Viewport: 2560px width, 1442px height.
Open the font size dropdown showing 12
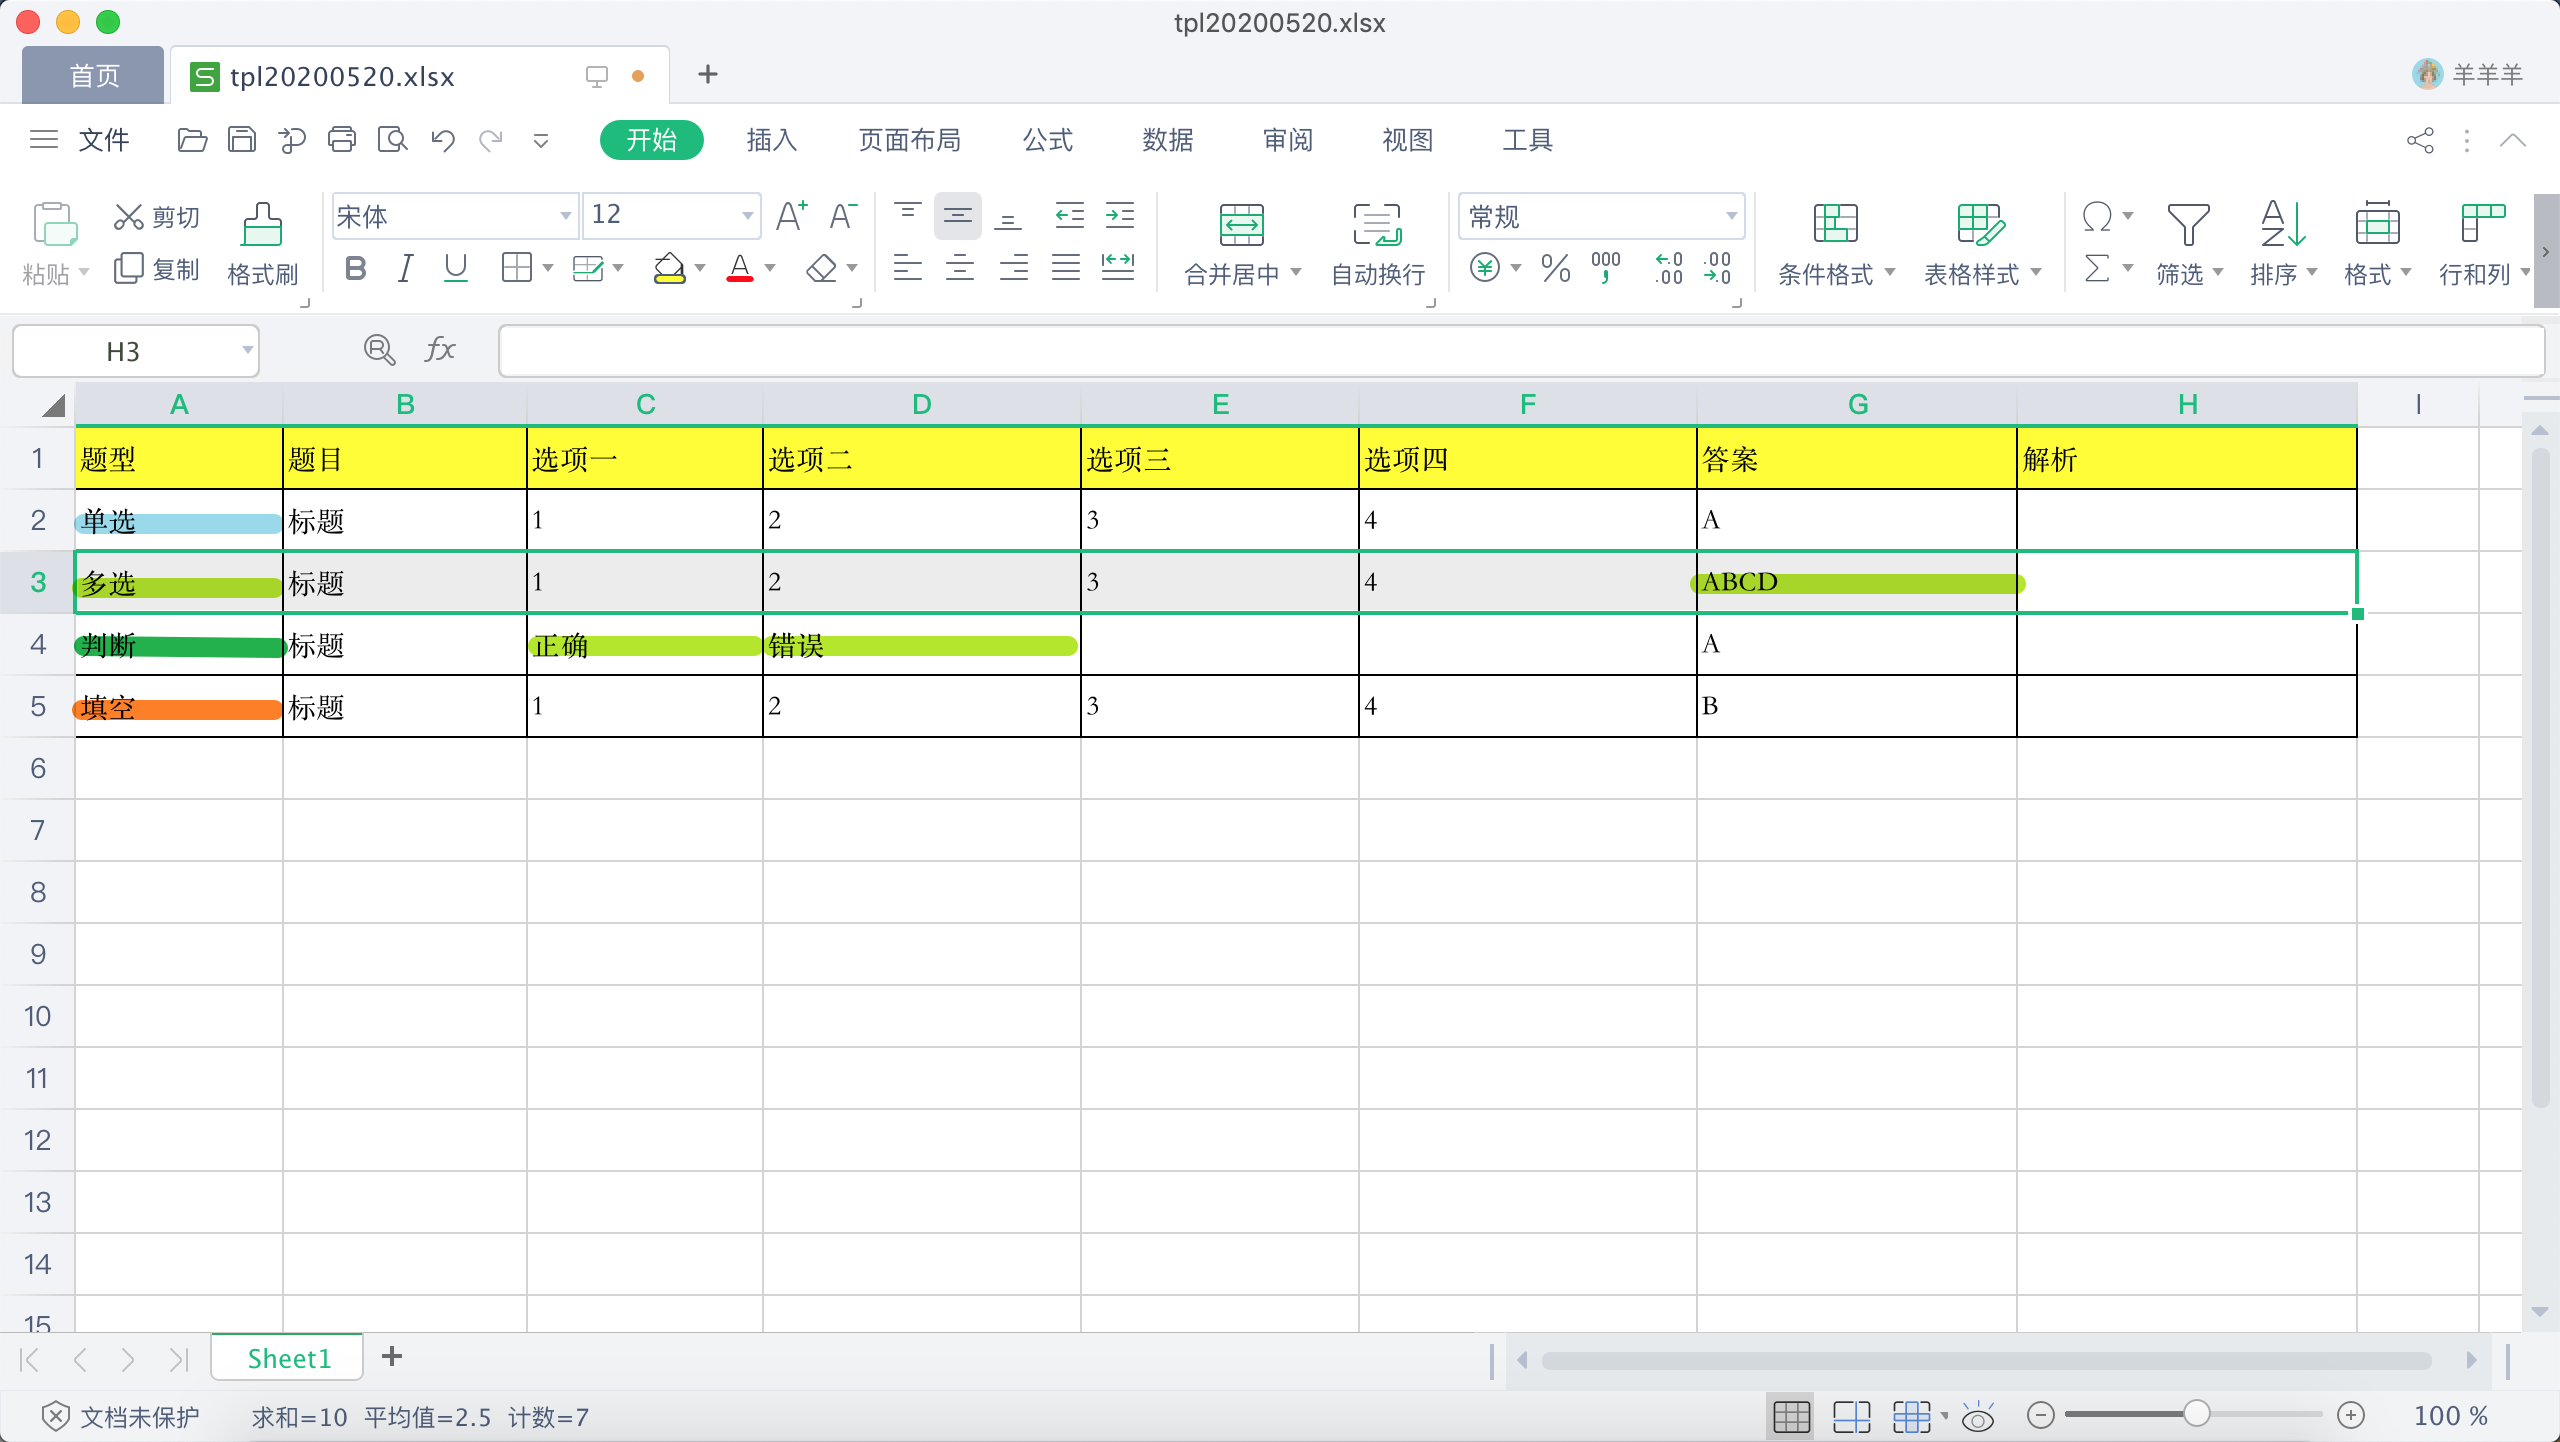coord(747,216)
